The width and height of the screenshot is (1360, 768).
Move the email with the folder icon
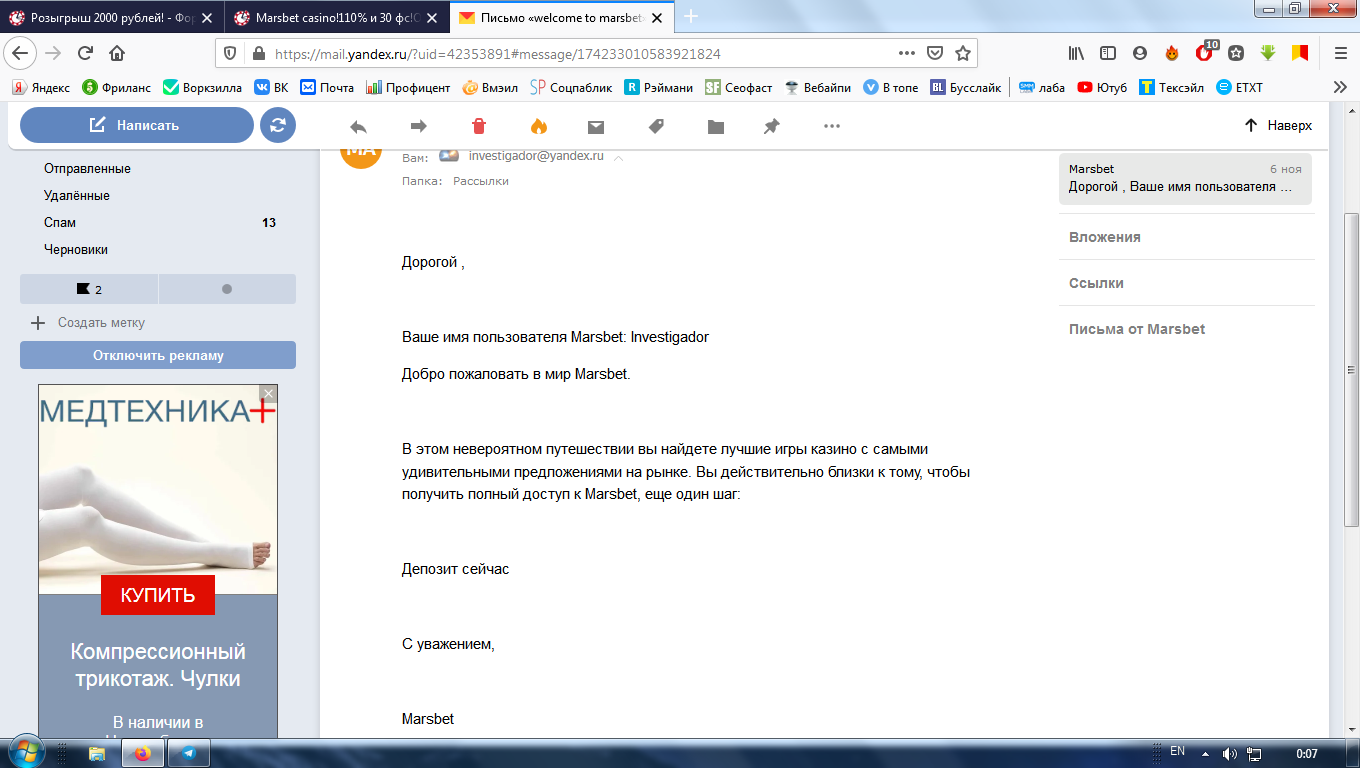click(715, 126)
